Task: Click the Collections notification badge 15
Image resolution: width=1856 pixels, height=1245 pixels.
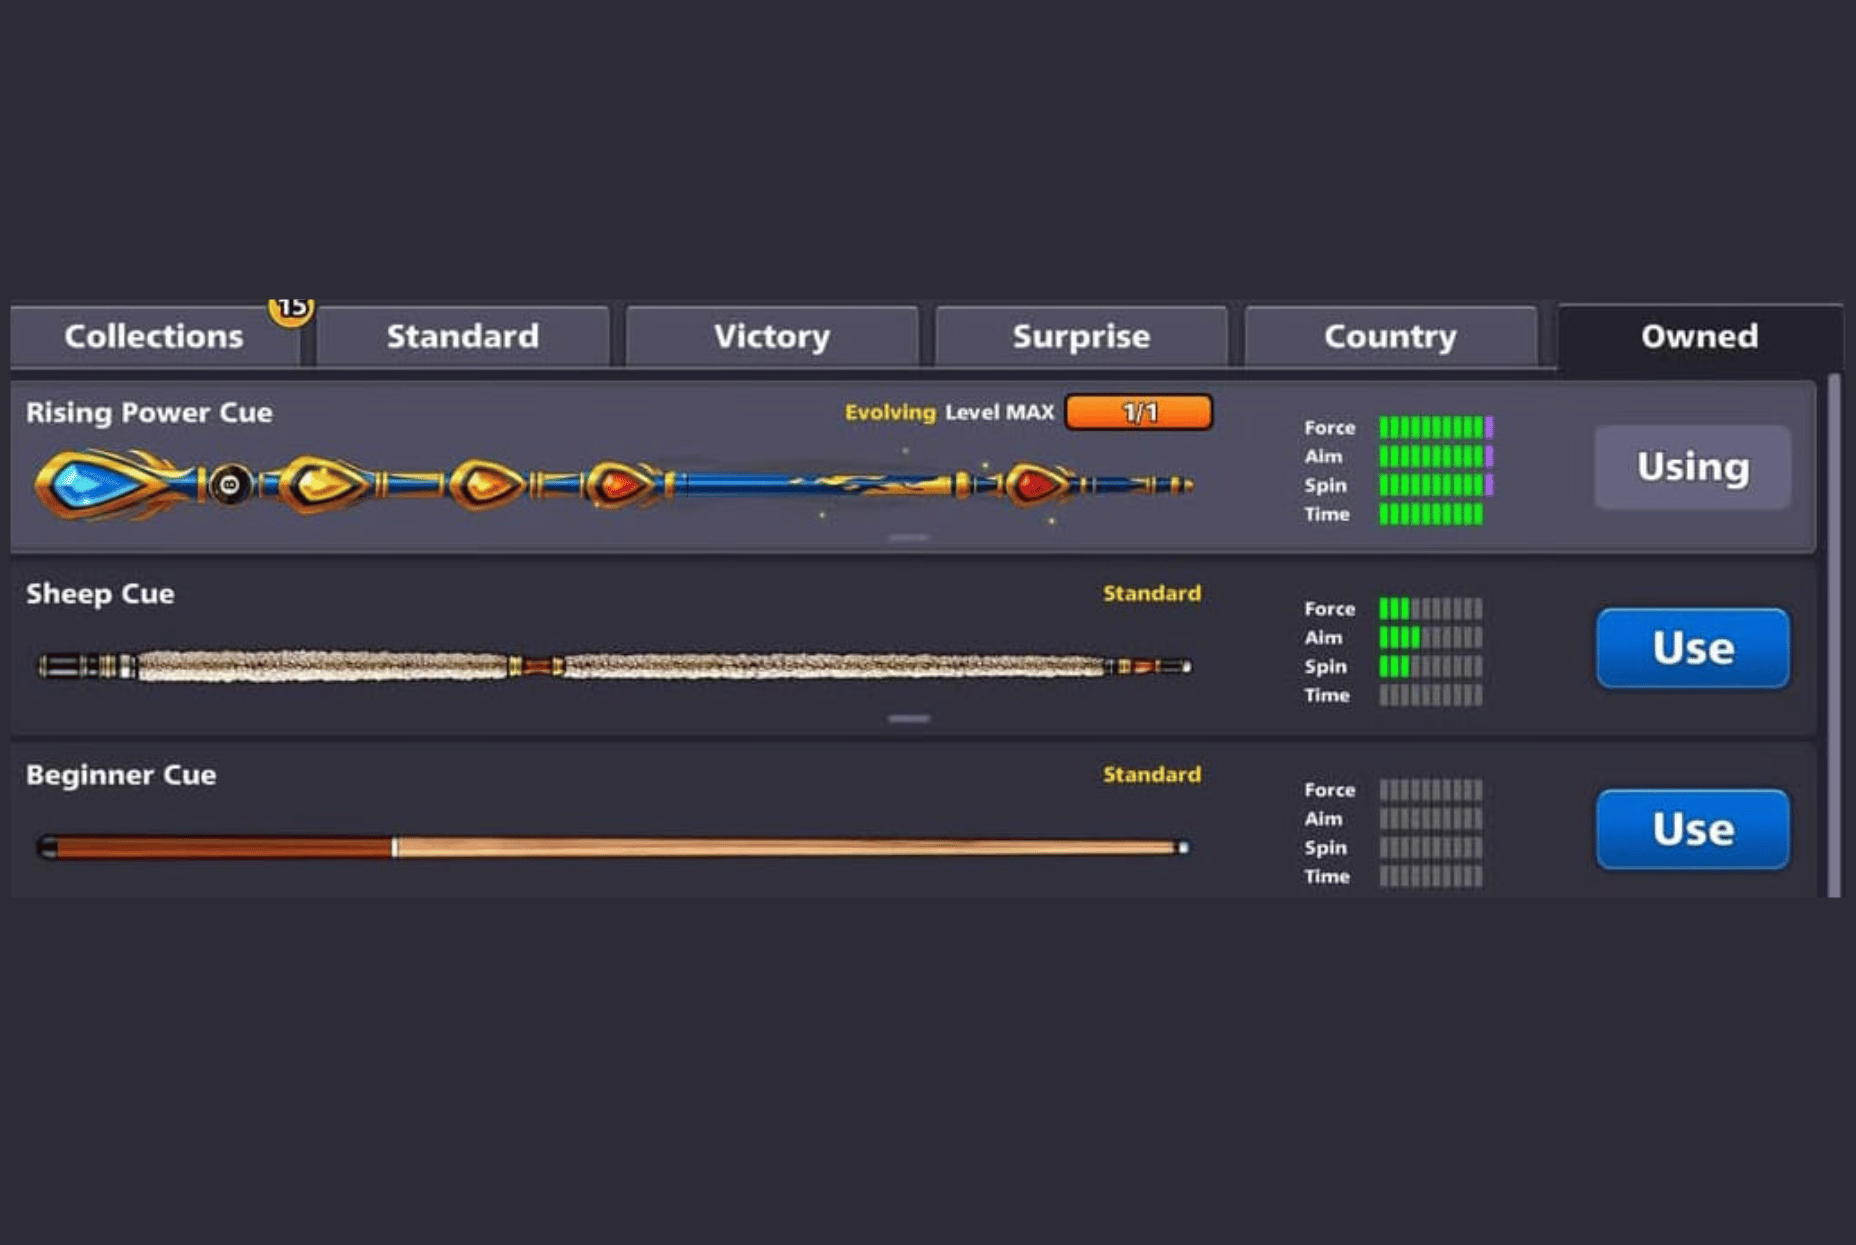Action: (x=291, y=309)
